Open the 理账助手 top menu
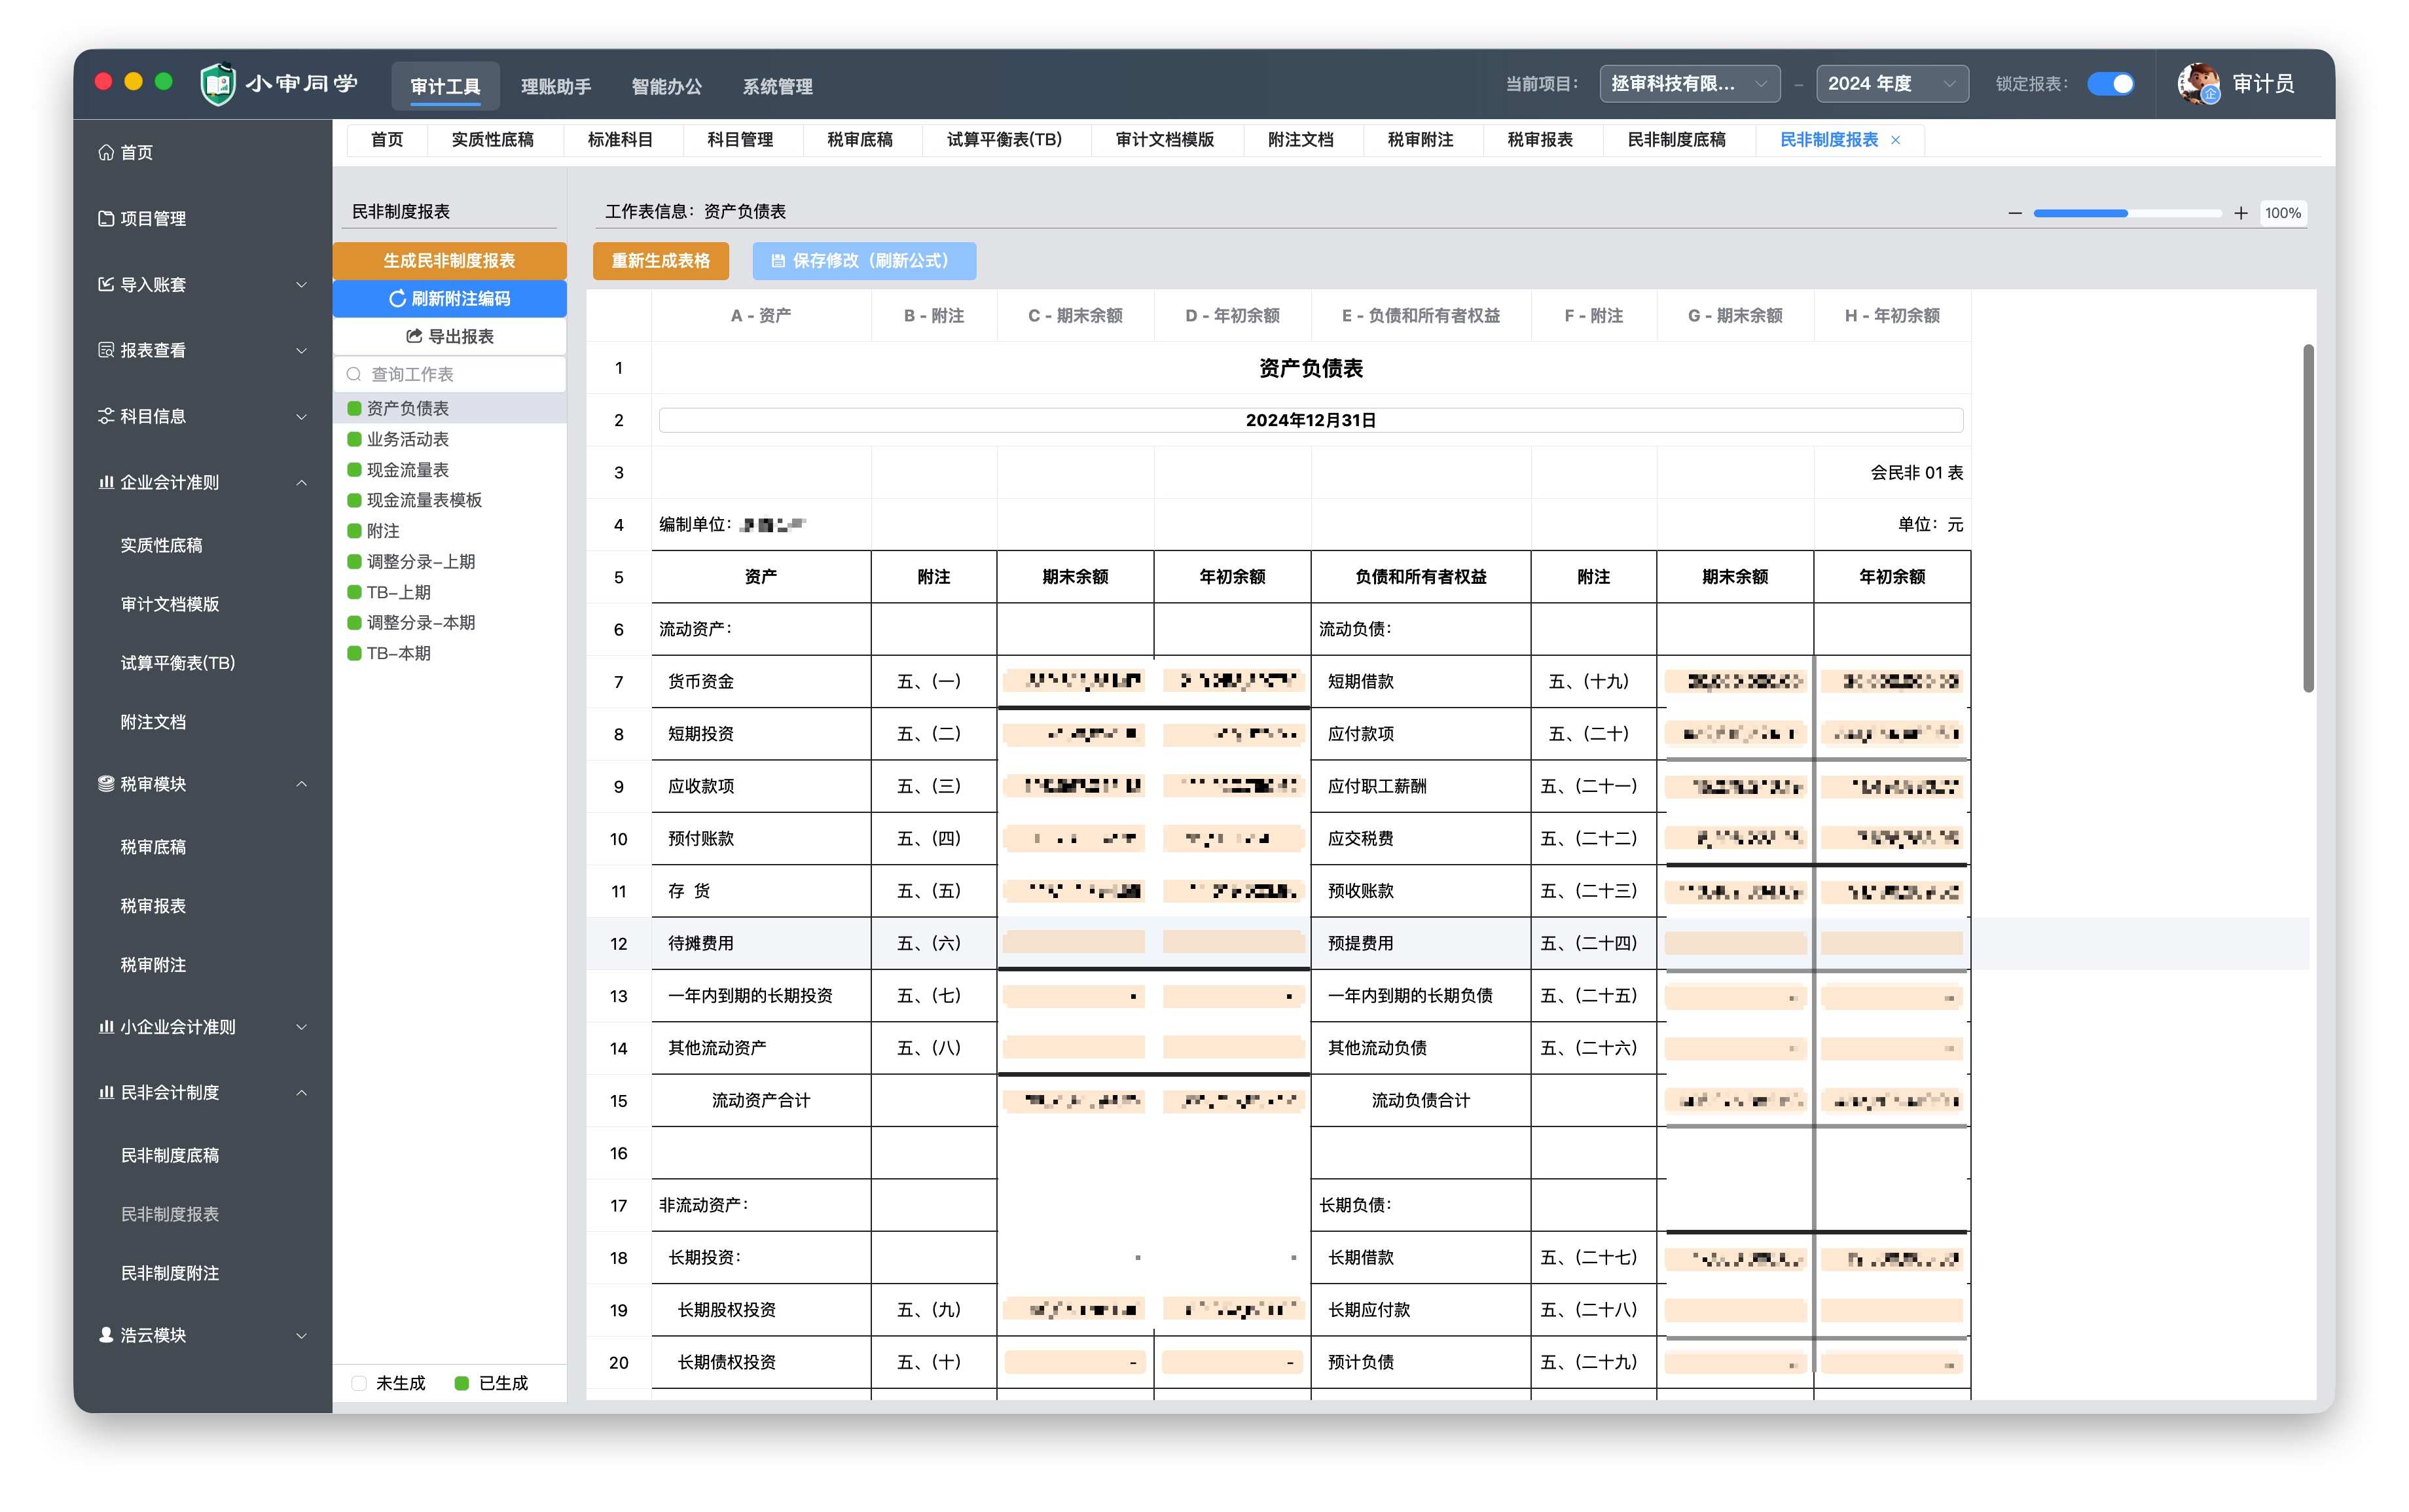Viewport: 2409px width, 1512px height. coord(556,86)
